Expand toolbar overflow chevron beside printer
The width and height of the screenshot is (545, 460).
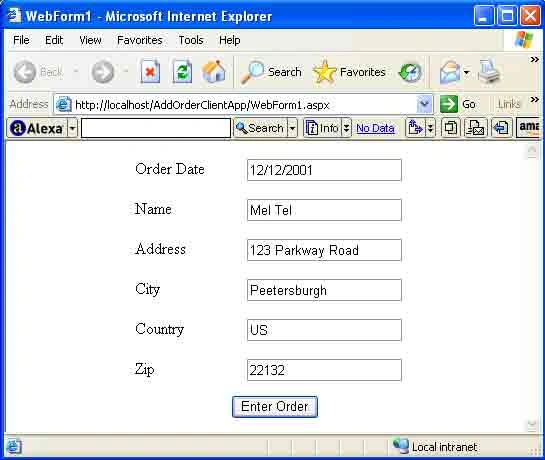pyautogui.click(x=535, y=60)
